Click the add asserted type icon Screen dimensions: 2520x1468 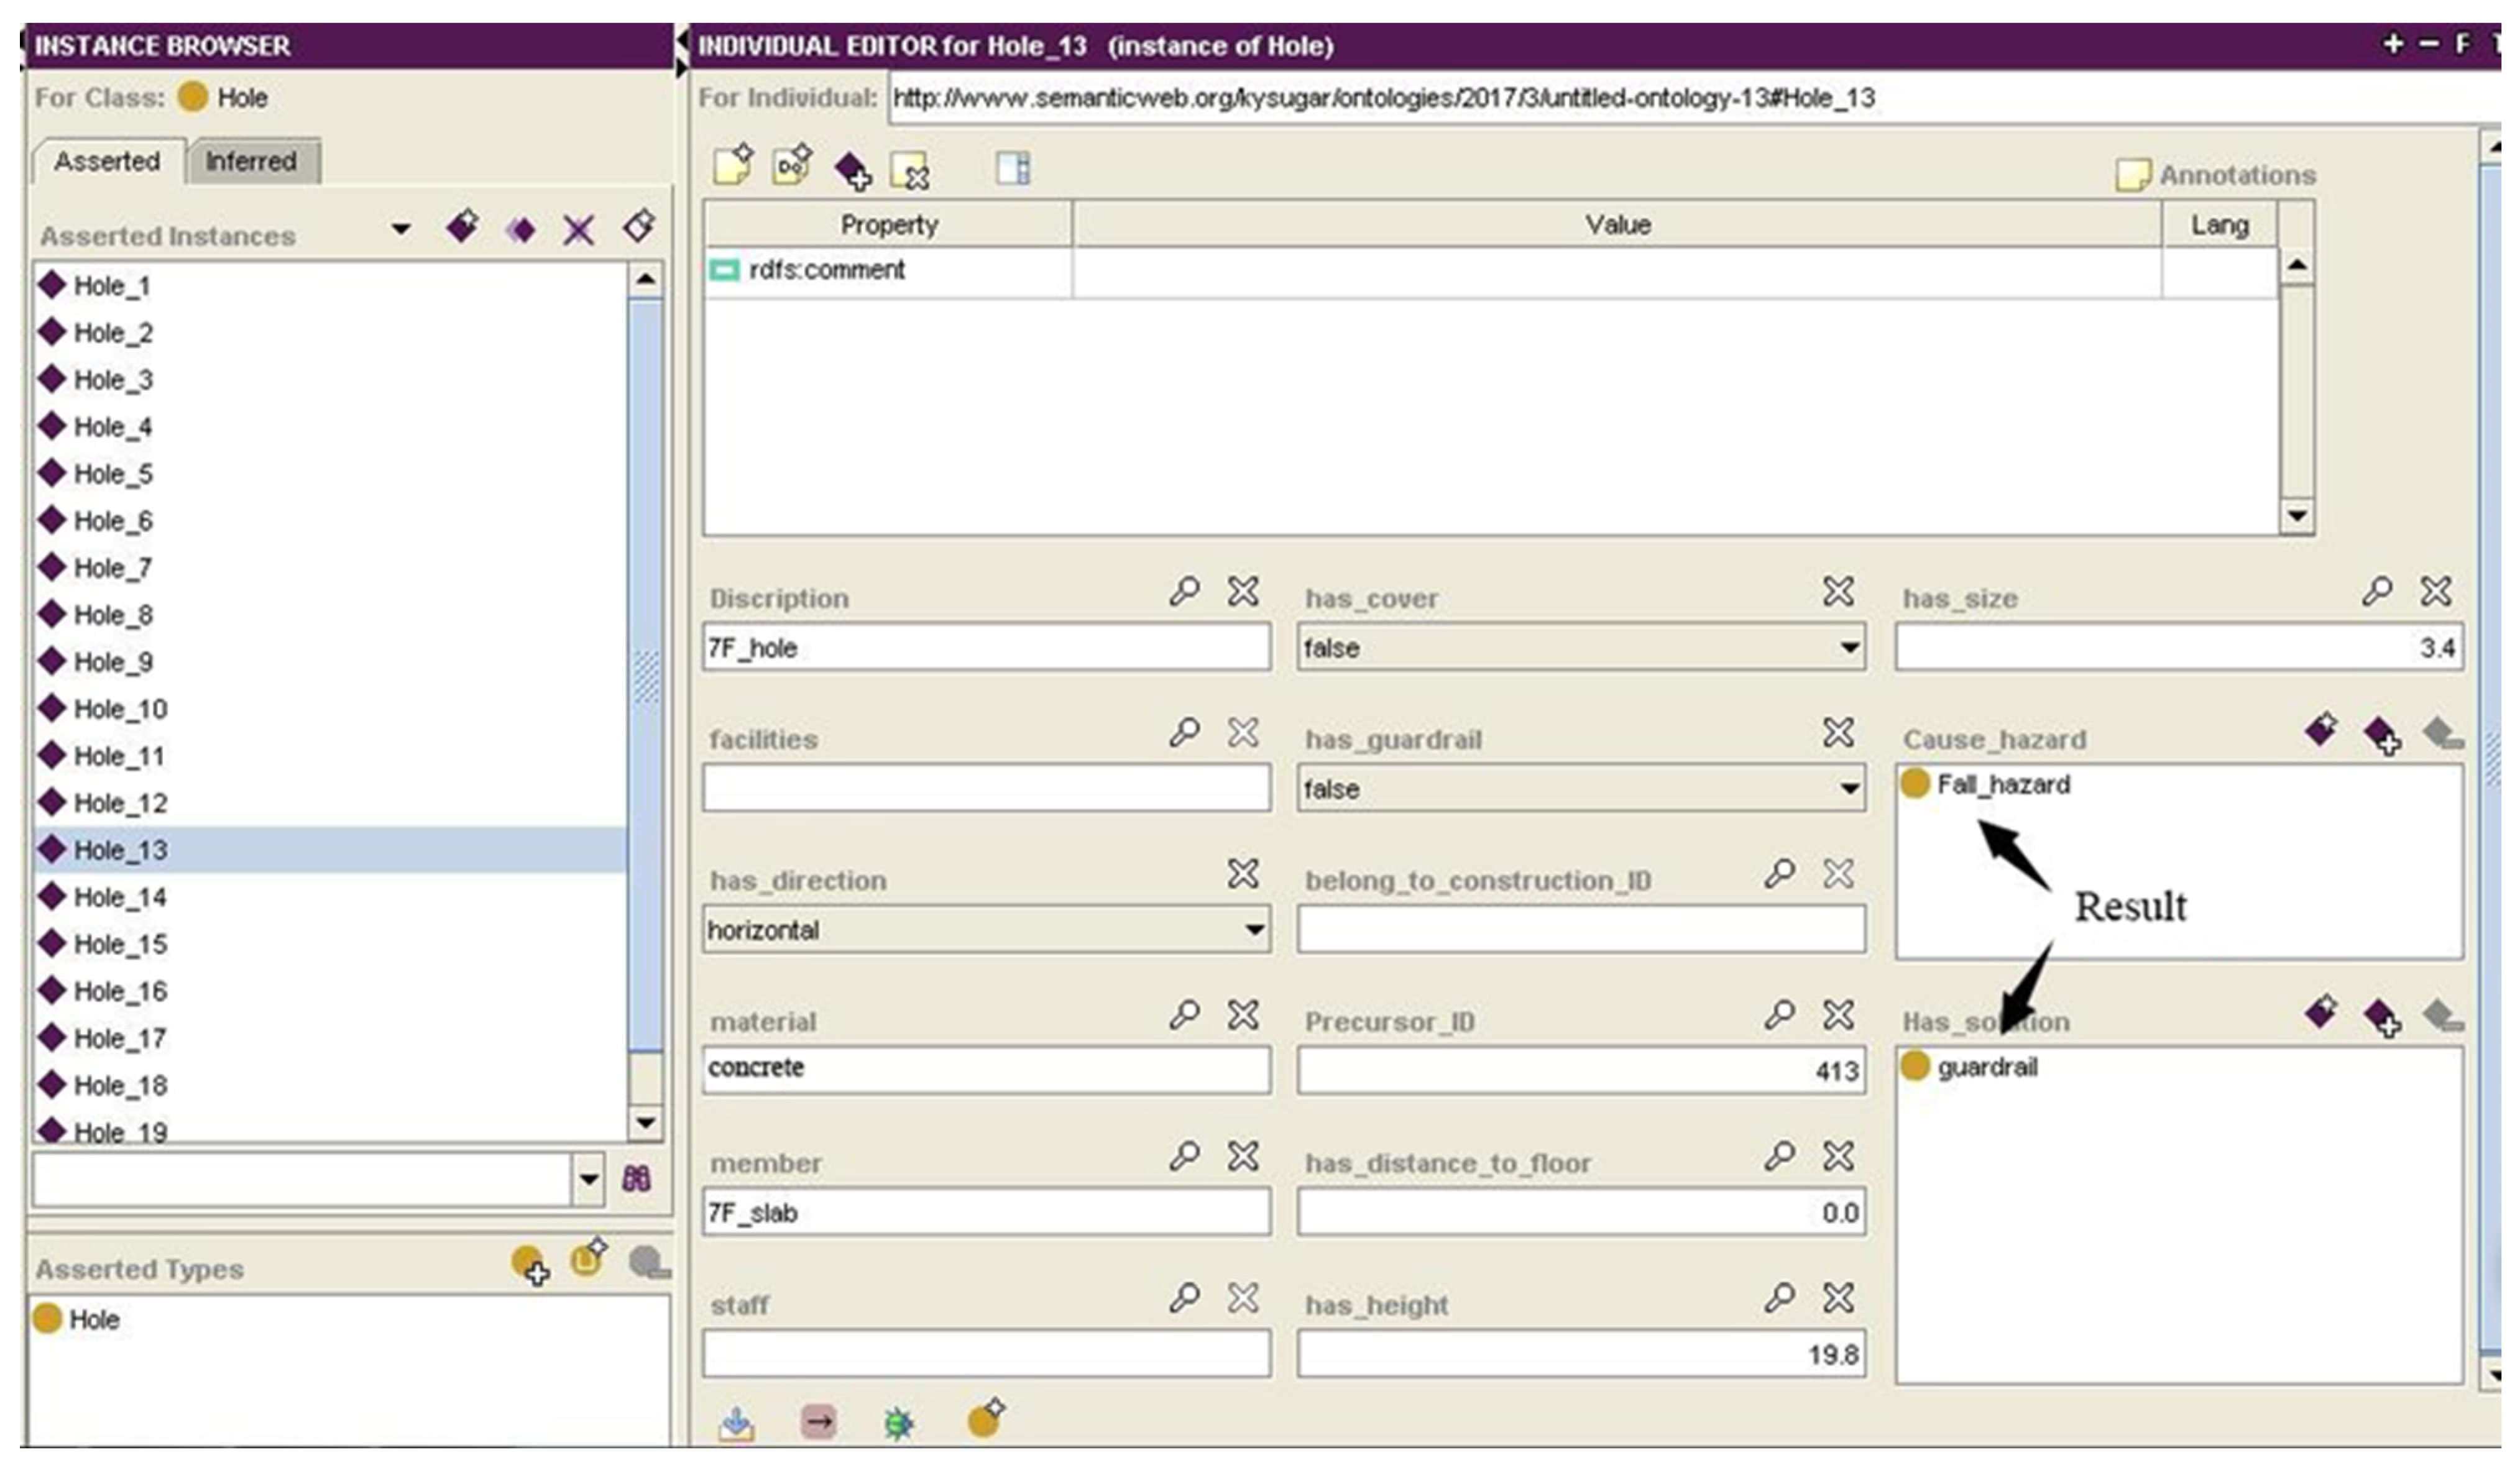point(530,1265)
